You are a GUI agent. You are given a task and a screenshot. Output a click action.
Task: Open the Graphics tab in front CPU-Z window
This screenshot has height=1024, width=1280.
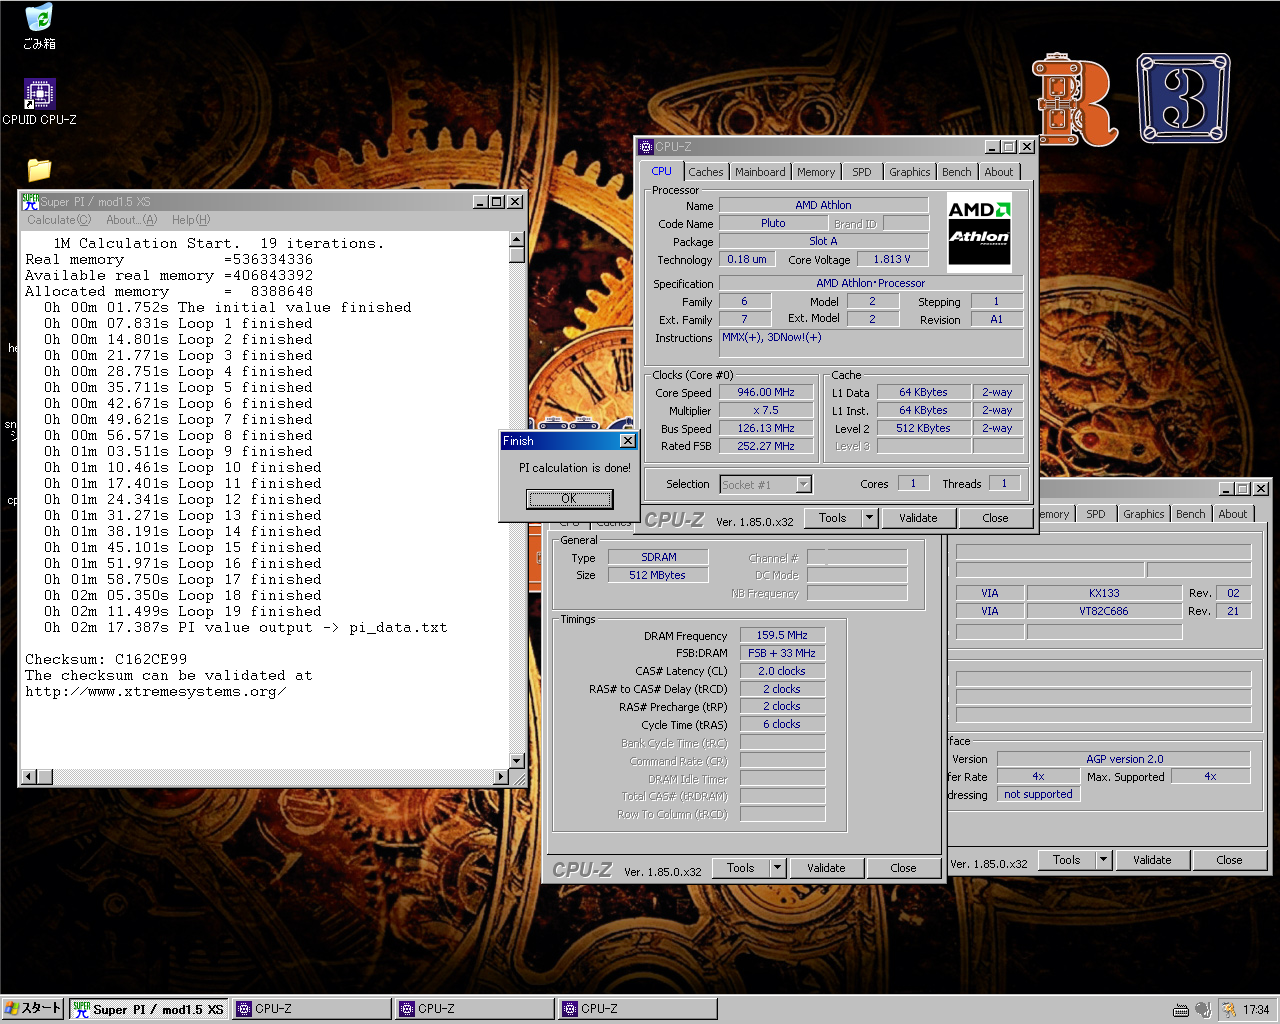tap(909, 172)
